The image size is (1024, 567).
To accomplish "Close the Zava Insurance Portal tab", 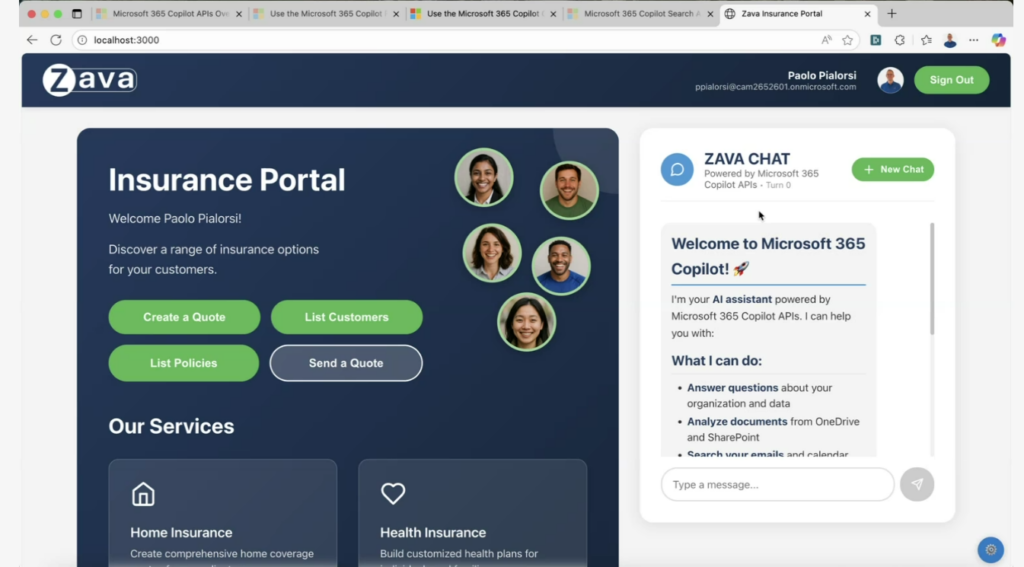I will click(867, 14).
